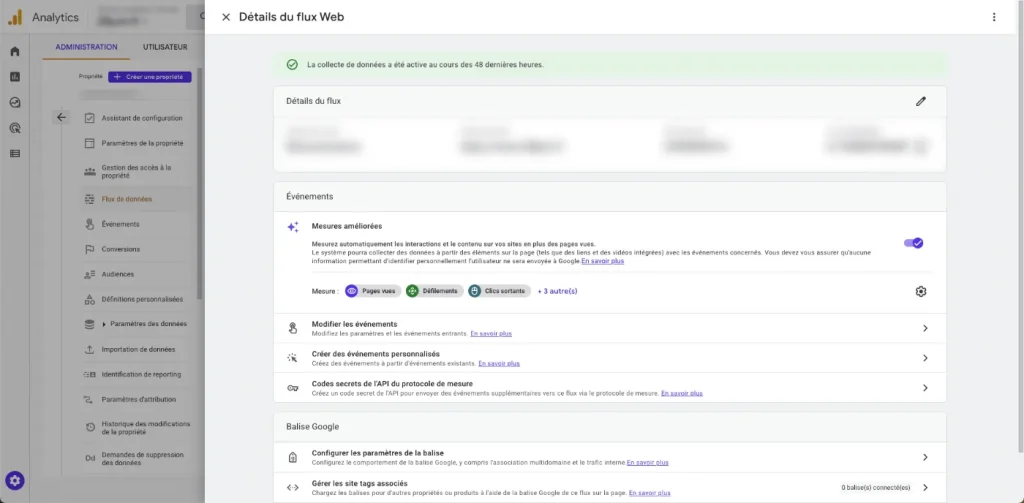Viewport: 1024px width, 503px height.
Task: Open Configure table sidebar icon
Action: tap(15, 154)
